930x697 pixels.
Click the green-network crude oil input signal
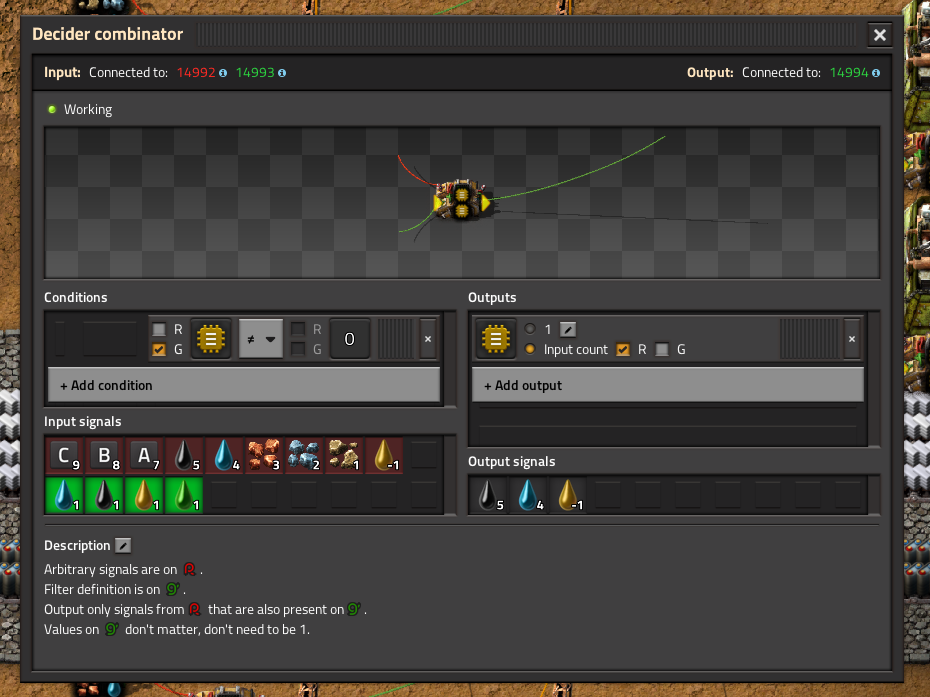click(x=104, y=495)
